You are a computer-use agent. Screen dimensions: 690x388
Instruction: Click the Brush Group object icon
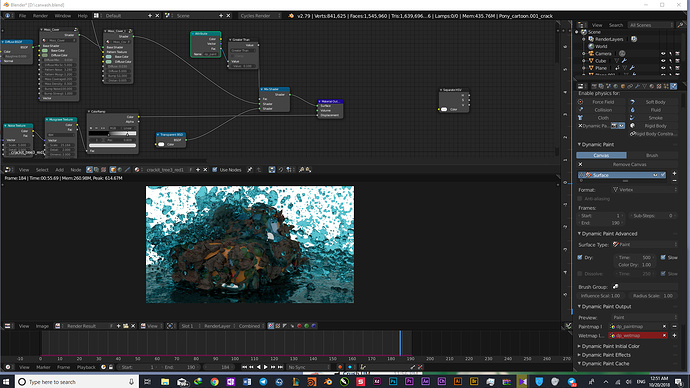(x=616, y=287)
